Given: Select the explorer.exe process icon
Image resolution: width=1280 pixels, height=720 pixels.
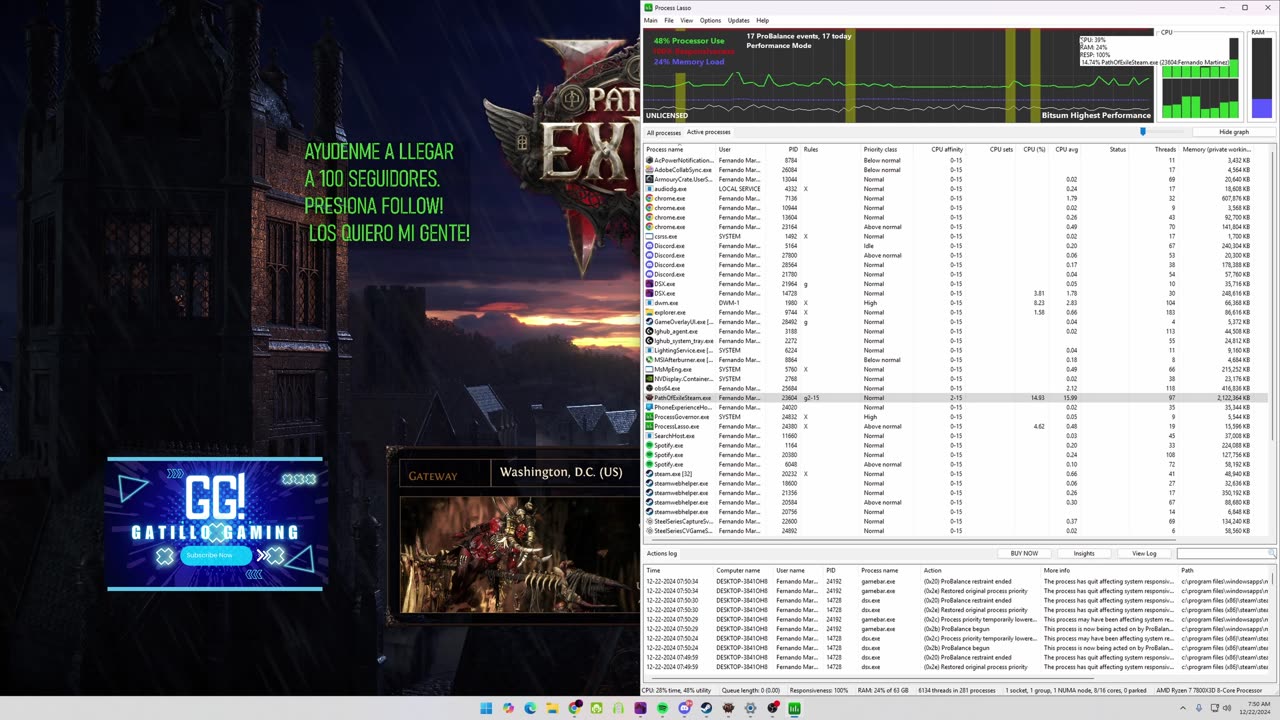Looking at the screenshot, I should pos(650,312).
